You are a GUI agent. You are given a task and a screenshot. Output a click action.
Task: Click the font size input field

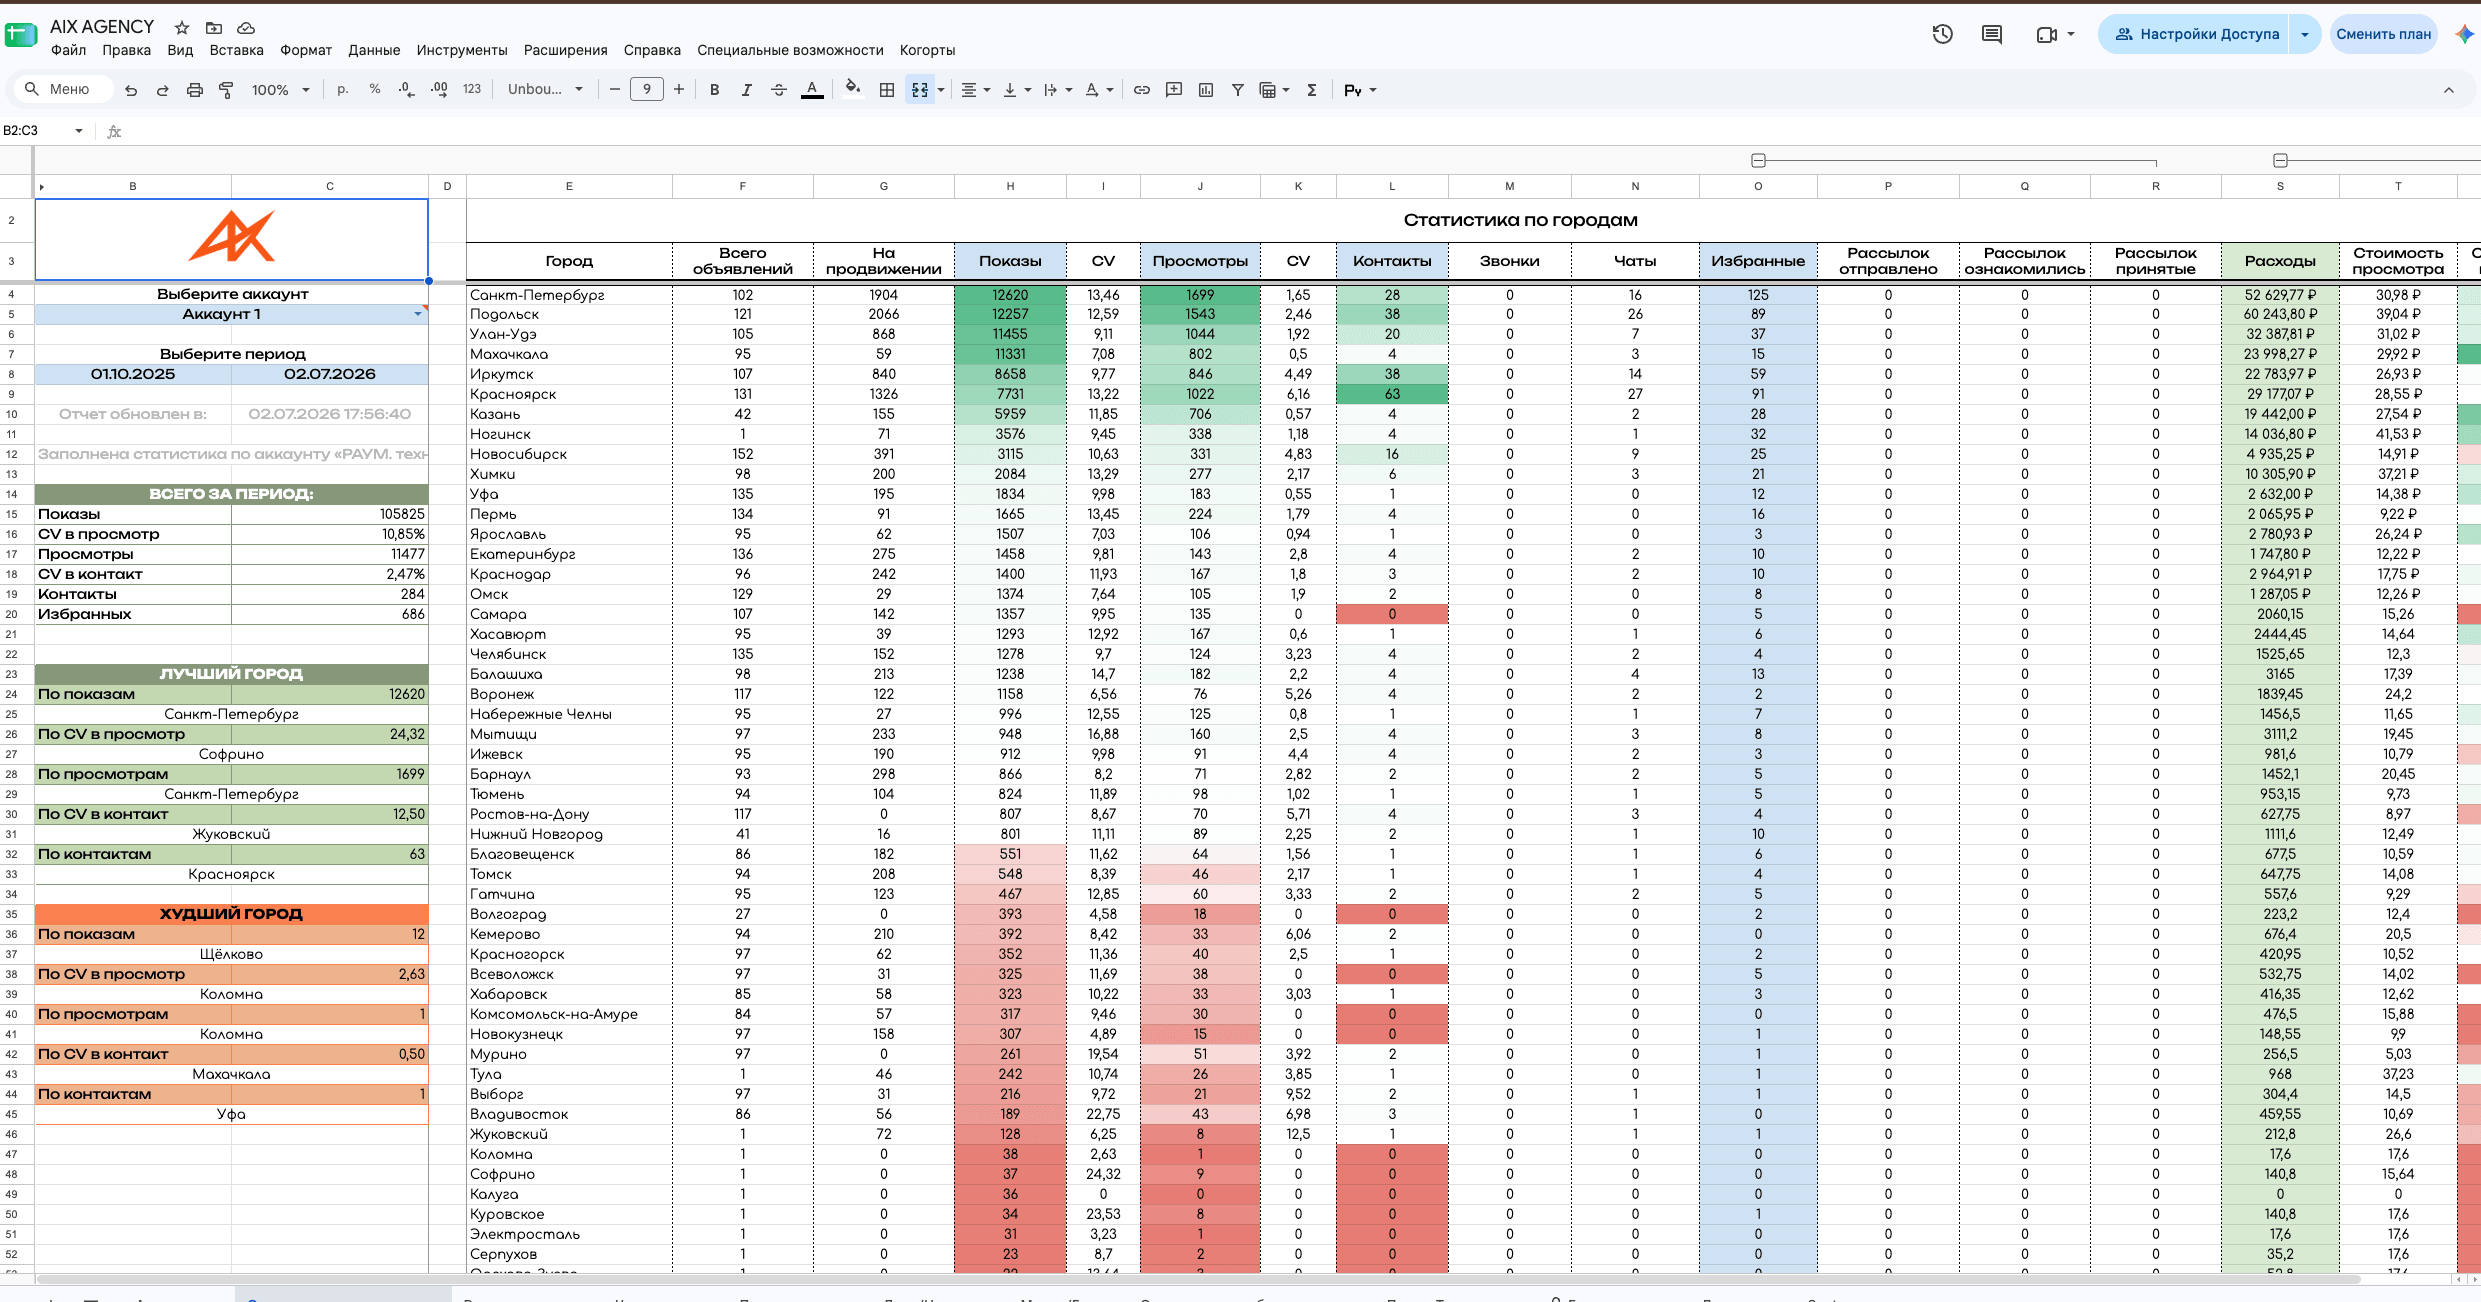[x=647, y=90]
